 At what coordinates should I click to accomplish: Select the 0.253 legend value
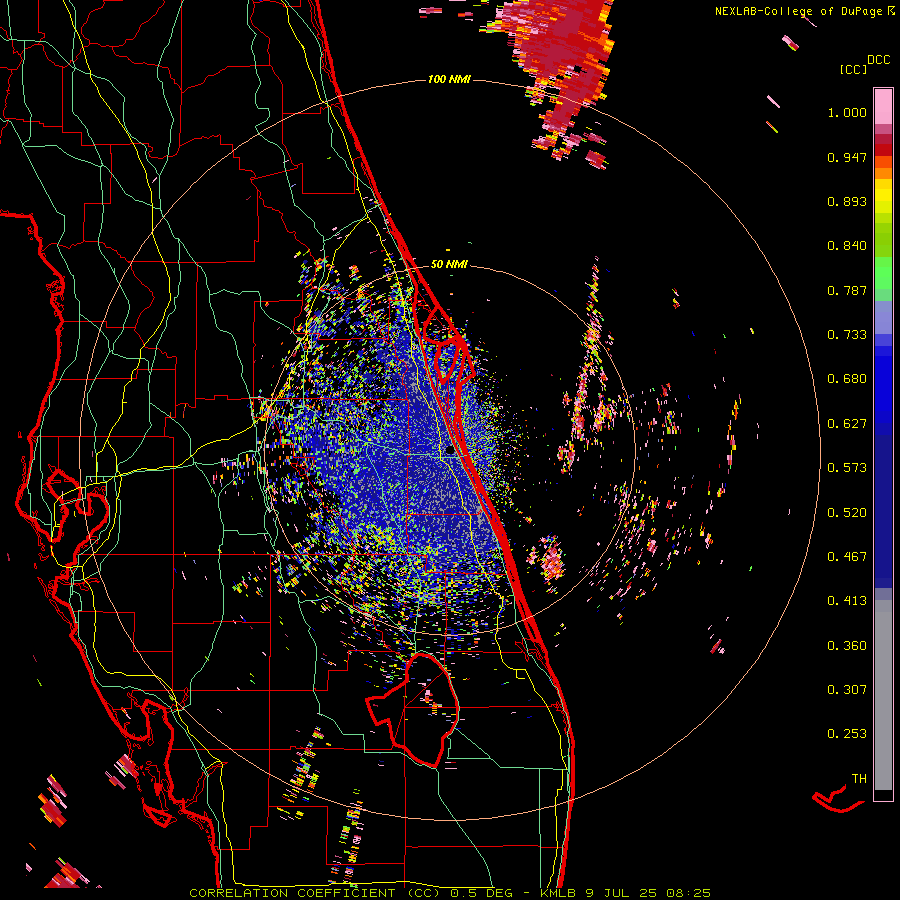coord(847,734)
